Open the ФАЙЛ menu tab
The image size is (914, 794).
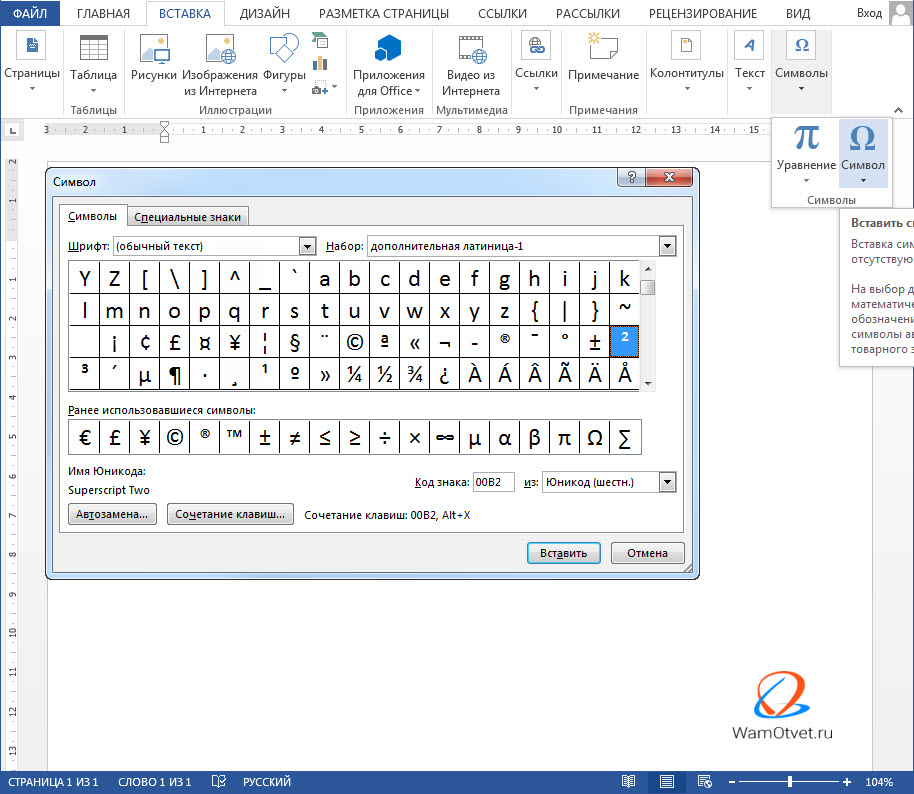point(30,13)
